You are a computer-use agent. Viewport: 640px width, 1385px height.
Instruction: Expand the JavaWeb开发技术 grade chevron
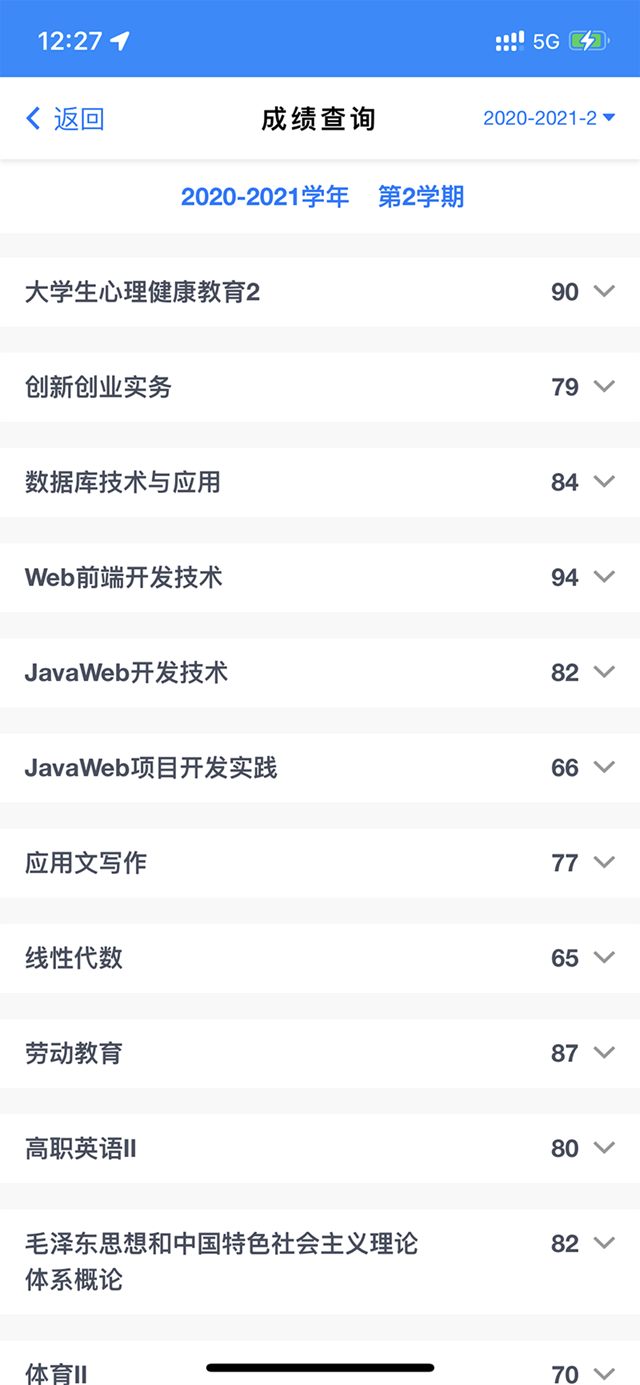[x=604, y=672]
